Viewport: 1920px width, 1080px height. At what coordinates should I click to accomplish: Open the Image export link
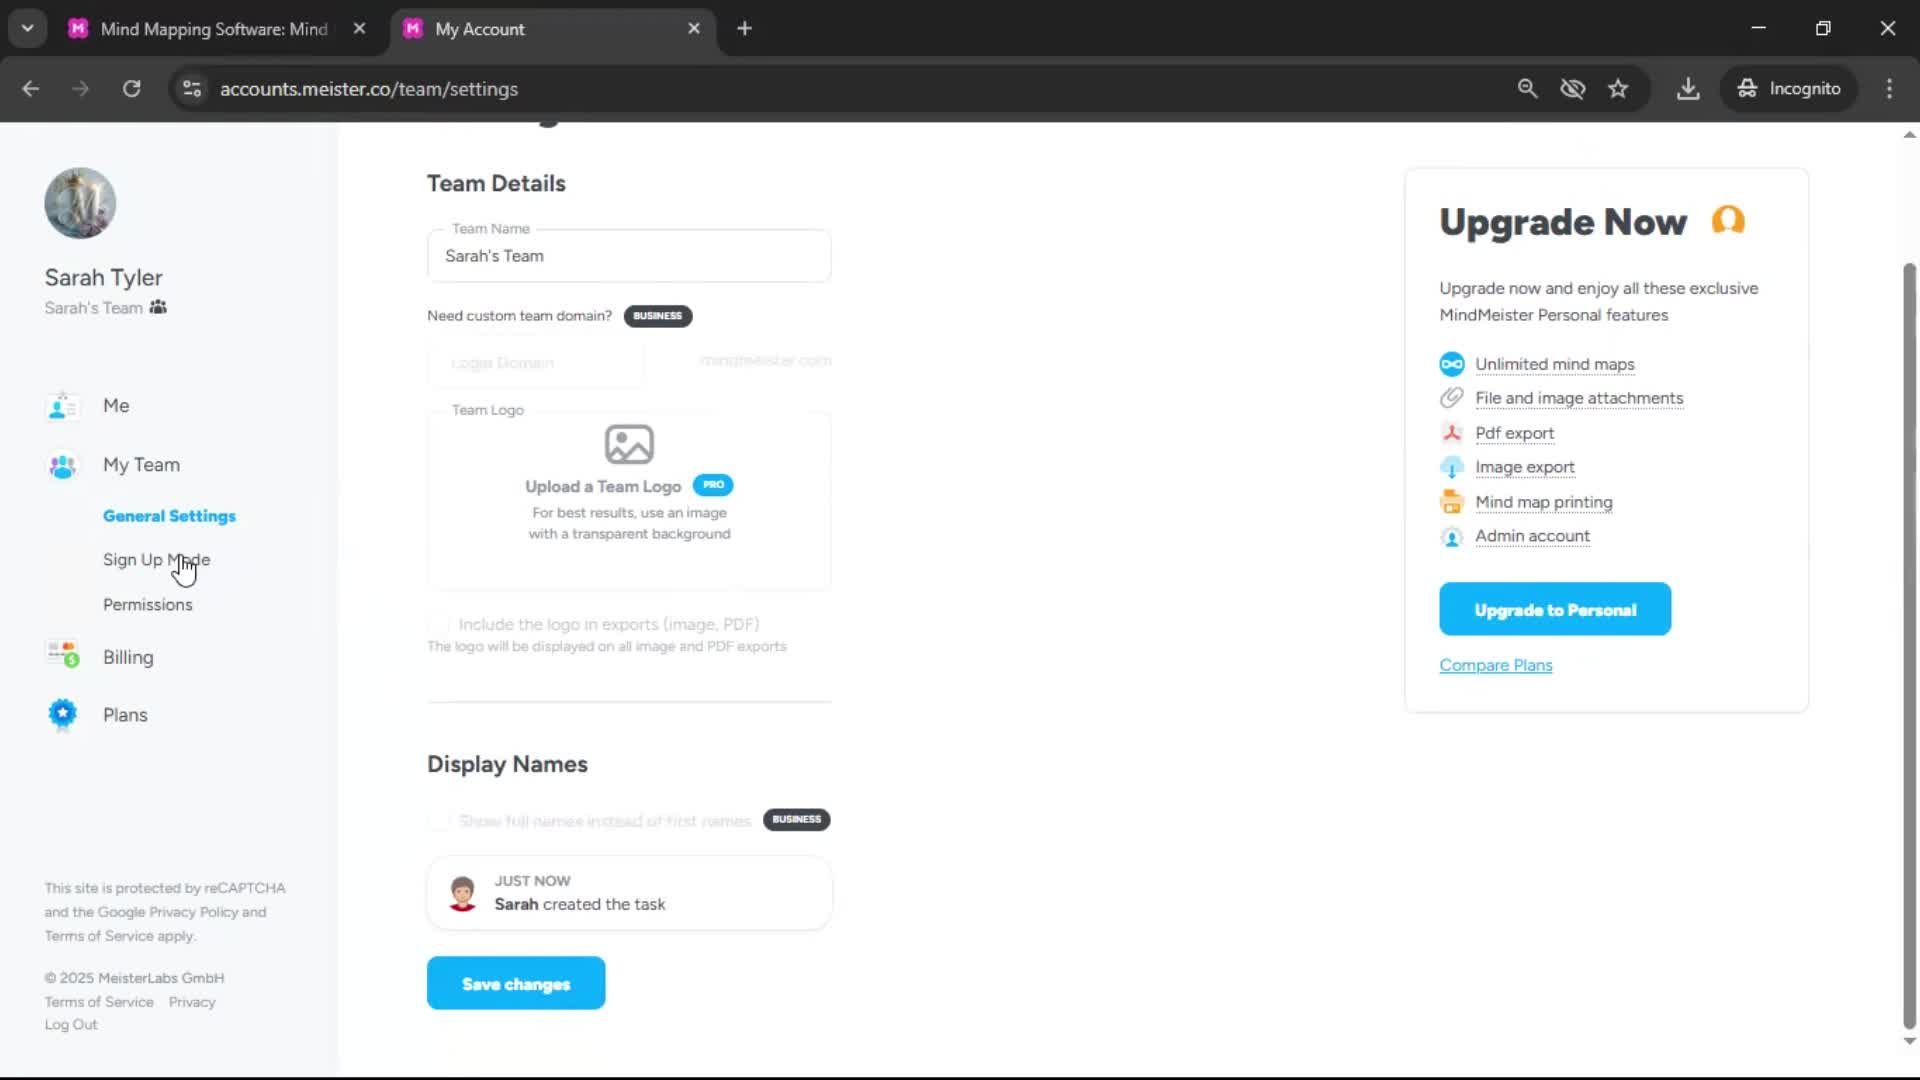pos(1525,467)
